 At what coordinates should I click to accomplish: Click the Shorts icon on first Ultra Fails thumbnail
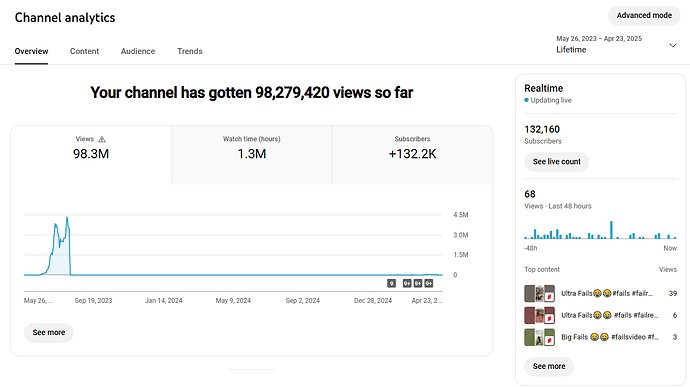(x=549, y=297)
